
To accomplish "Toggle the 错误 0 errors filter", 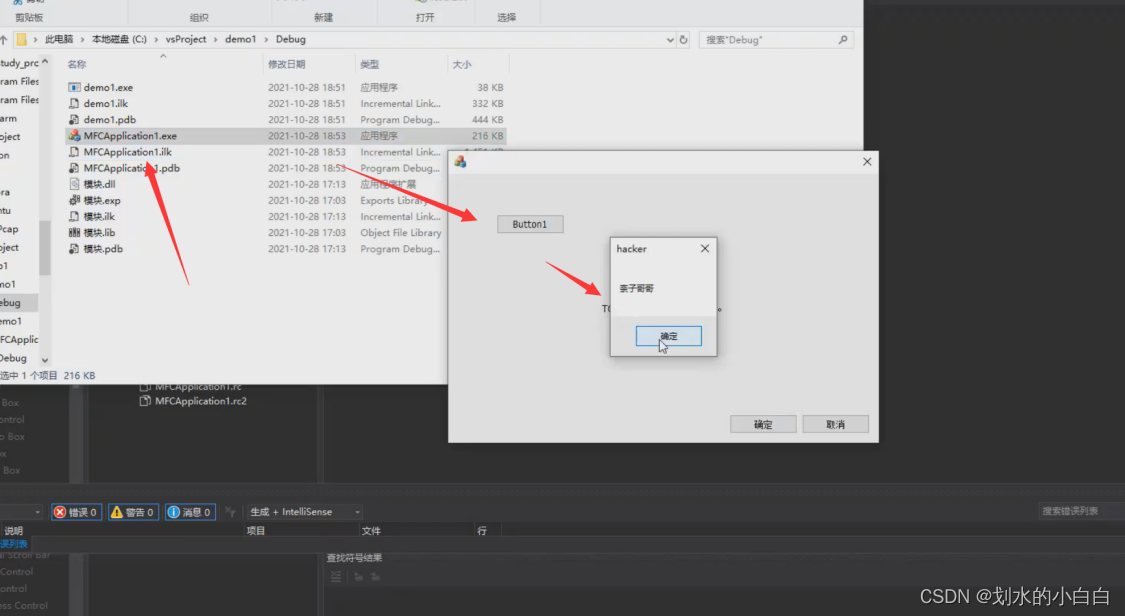I will tap(76, 512).
